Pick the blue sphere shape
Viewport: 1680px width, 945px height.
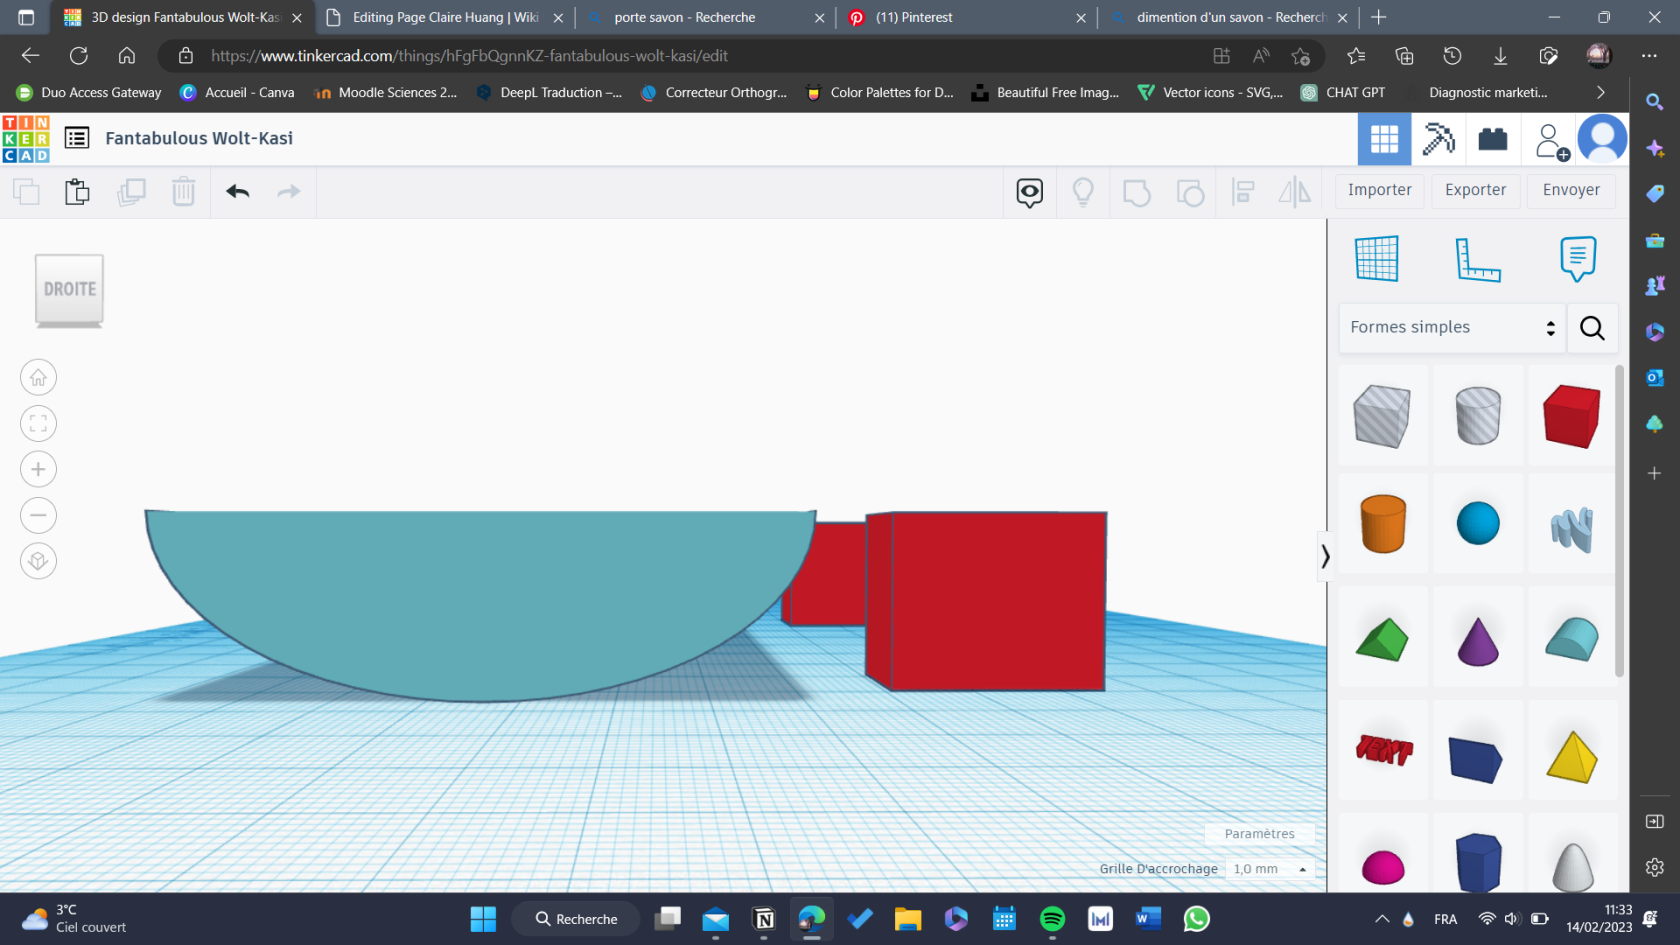[1478, 523]
